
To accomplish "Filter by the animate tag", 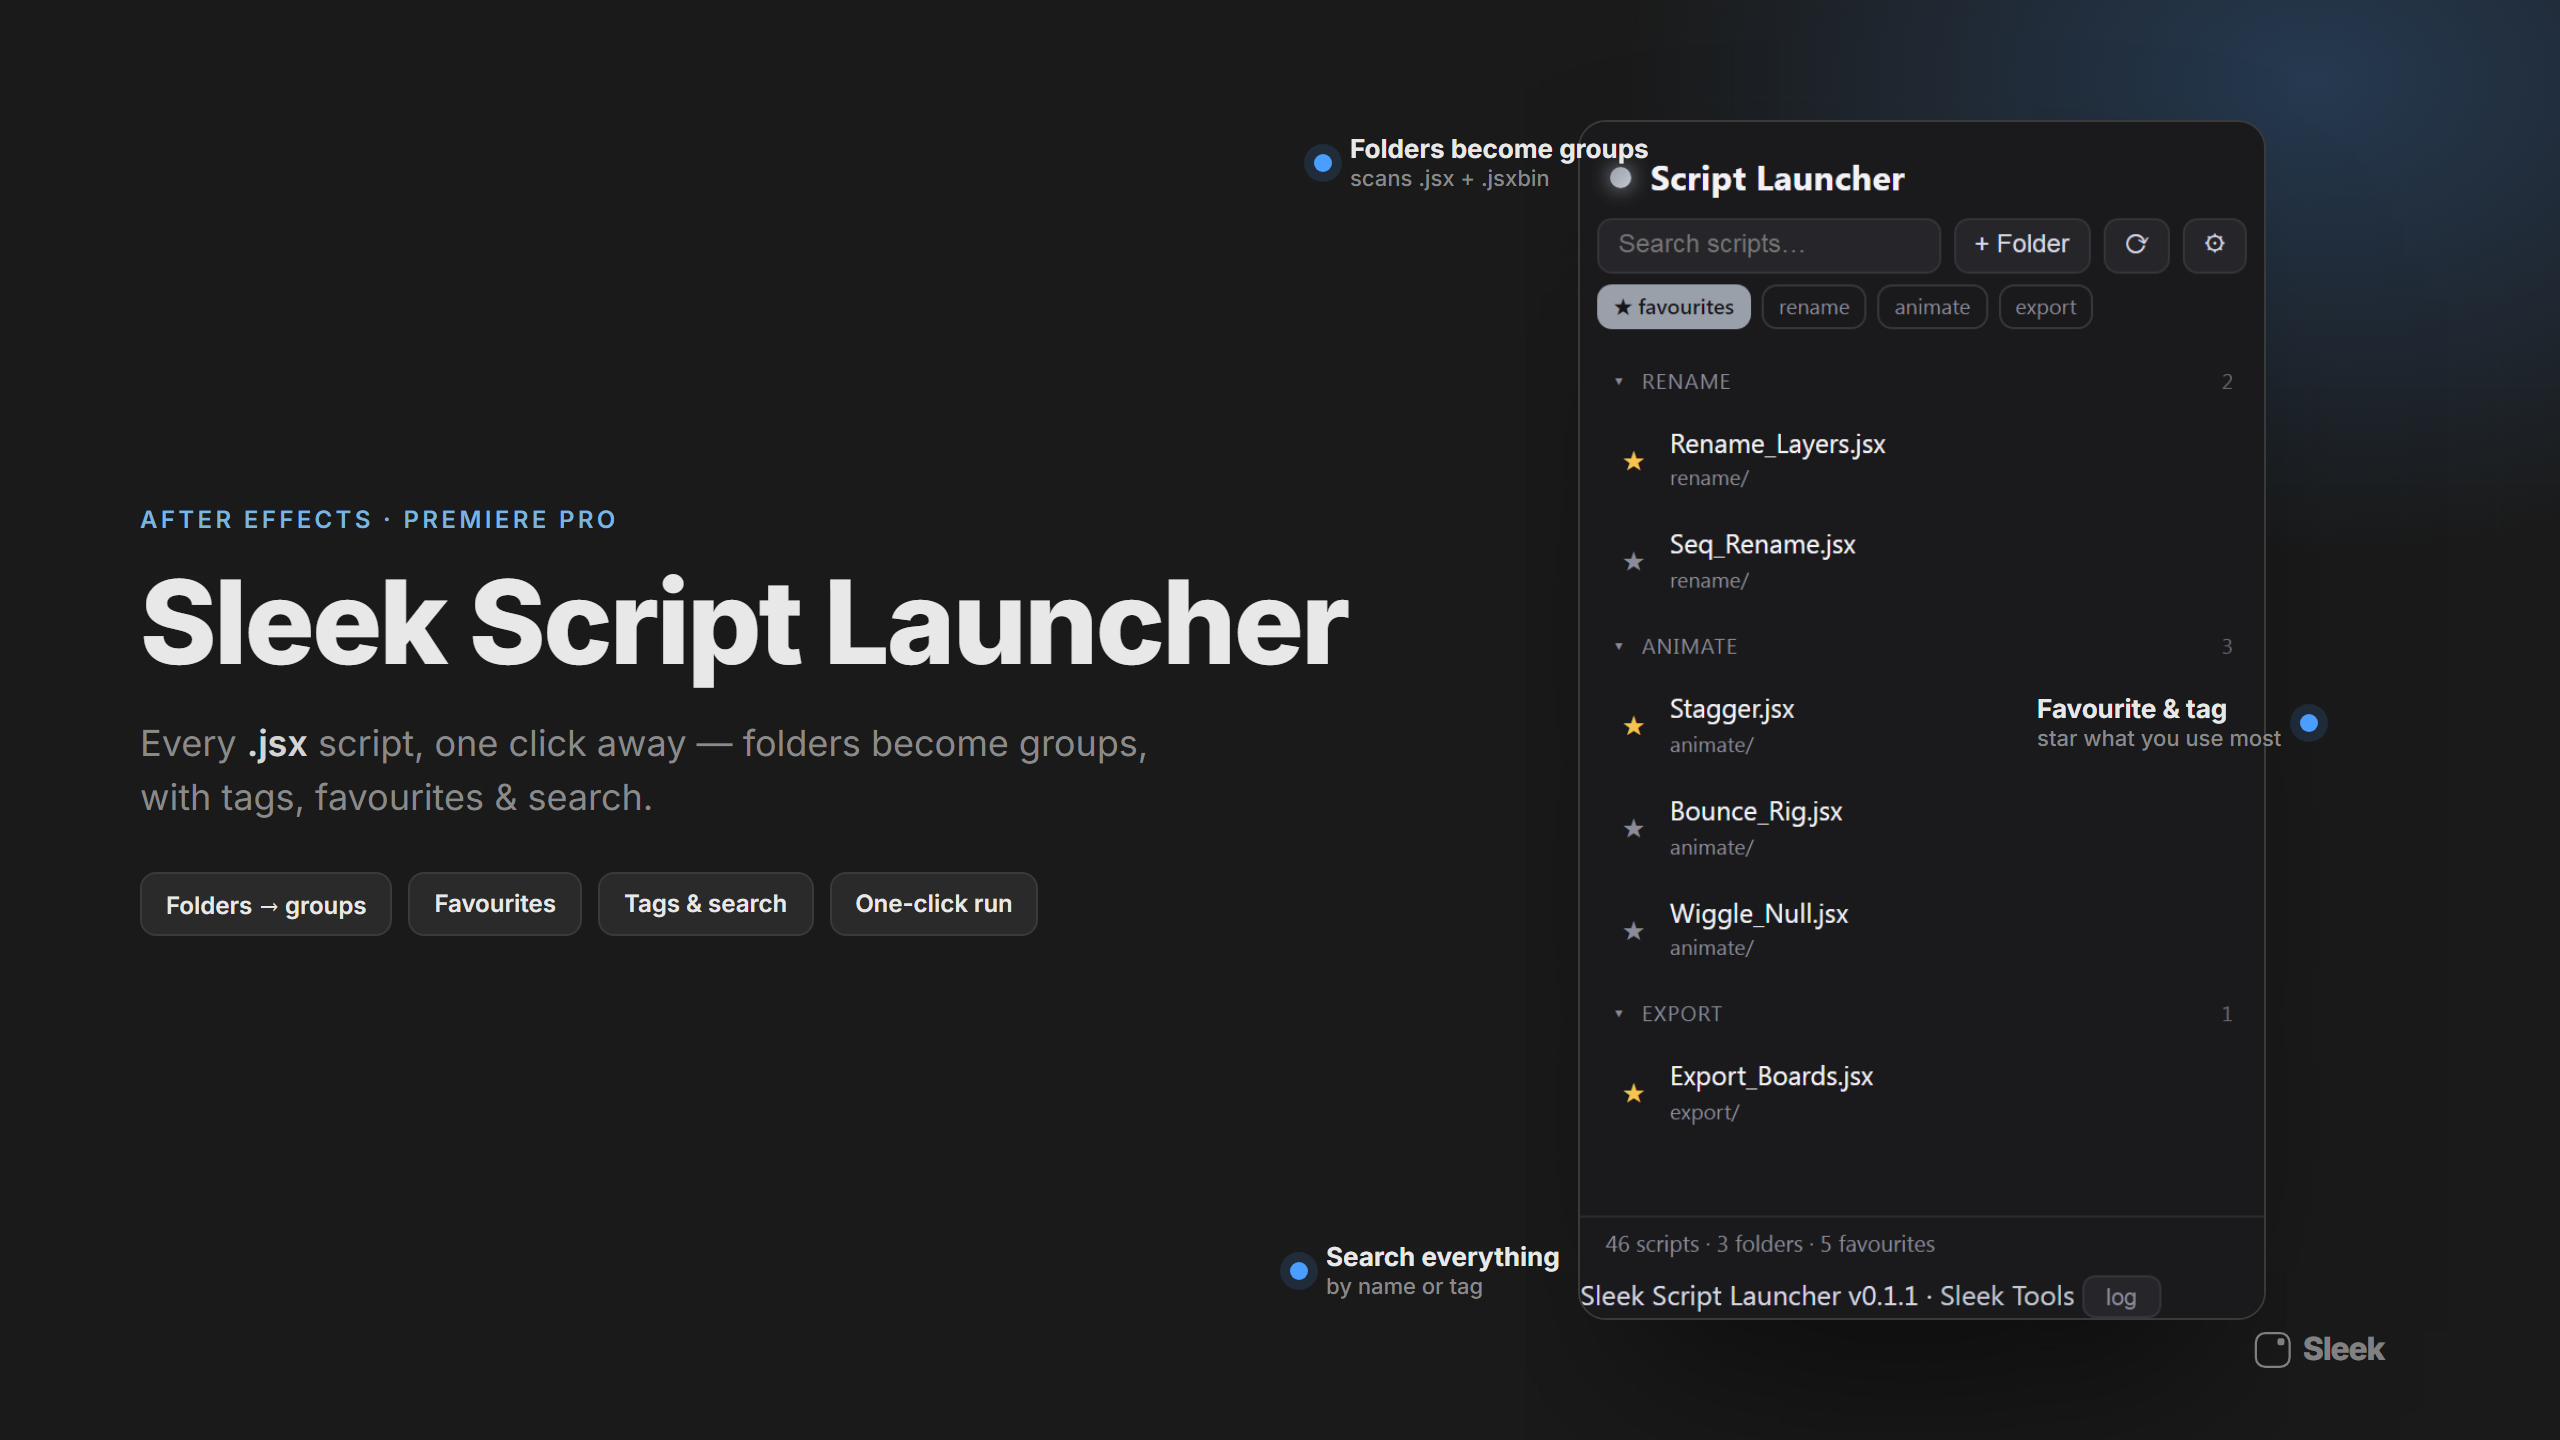I will (x=1932, y=307).
